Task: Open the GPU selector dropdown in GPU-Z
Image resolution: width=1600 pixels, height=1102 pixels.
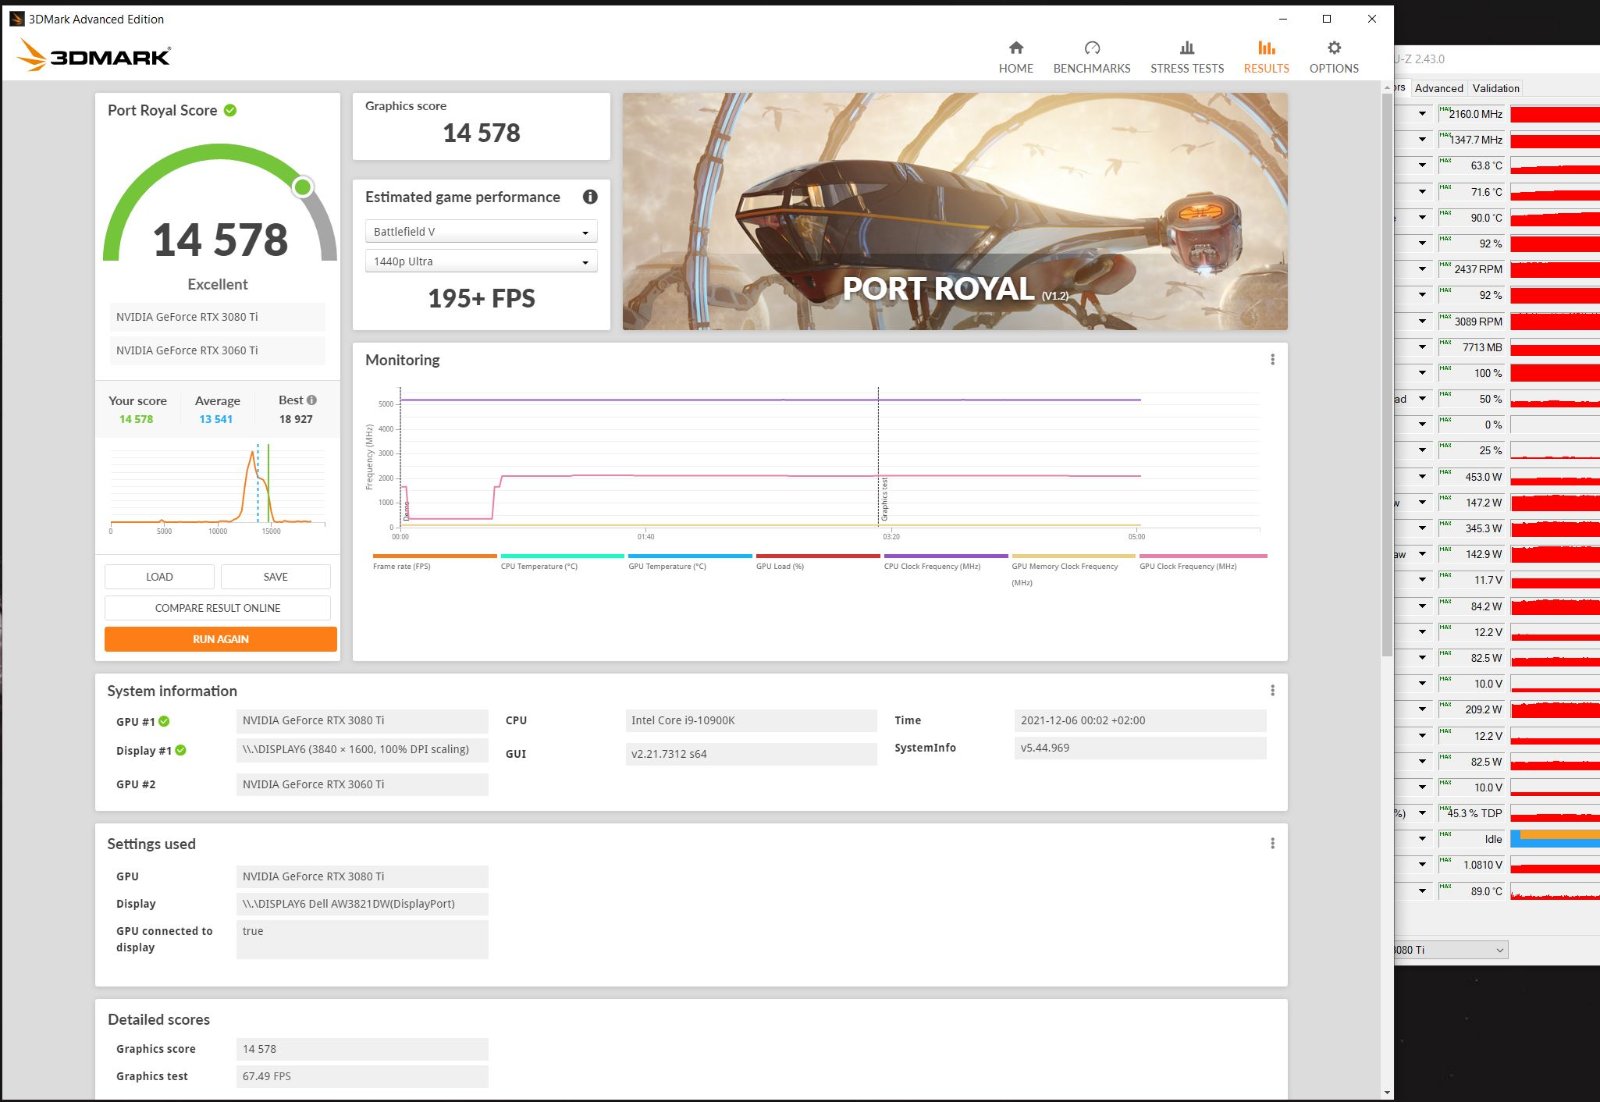Action: tap(1450, 950)
